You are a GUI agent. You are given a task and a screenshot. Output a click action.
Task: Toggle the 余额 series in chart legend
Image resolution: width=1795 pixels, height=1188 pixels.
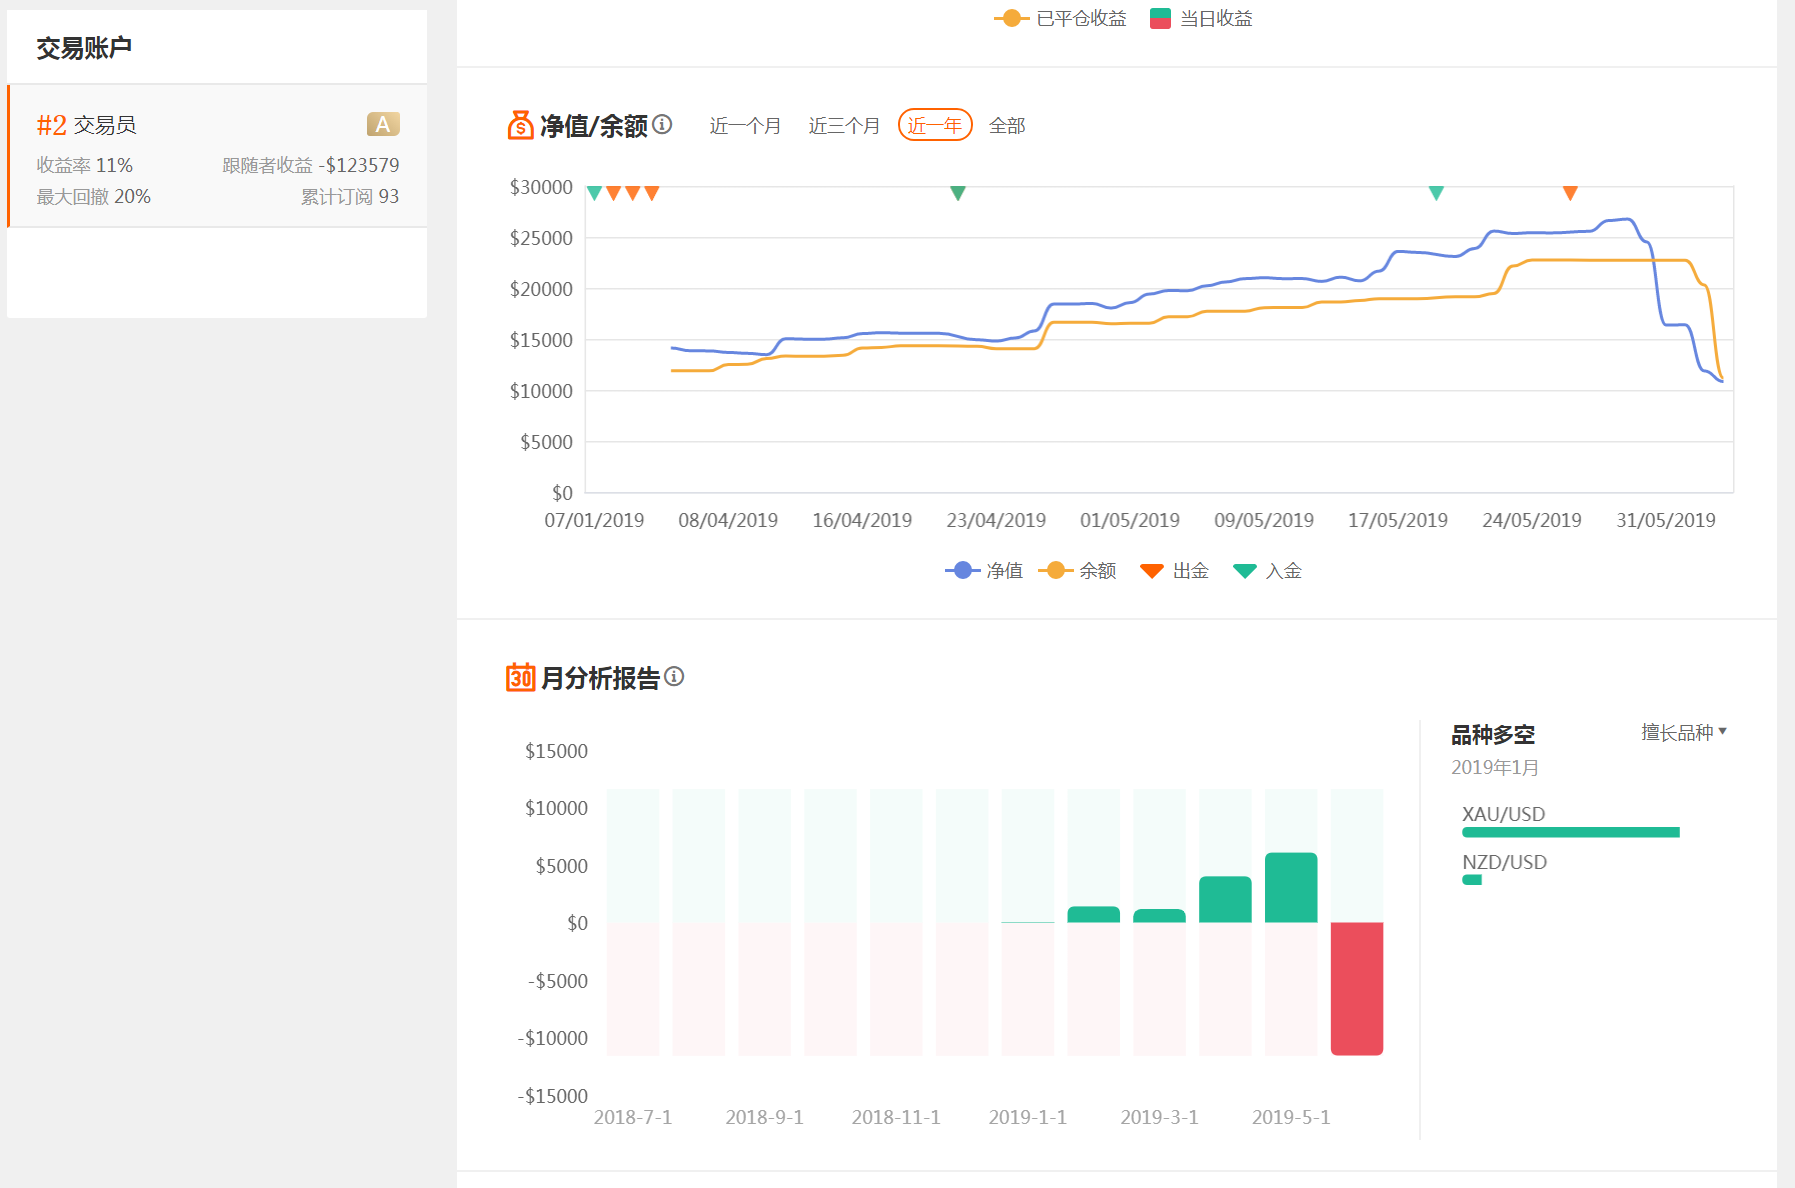[x=1078, y=570]
